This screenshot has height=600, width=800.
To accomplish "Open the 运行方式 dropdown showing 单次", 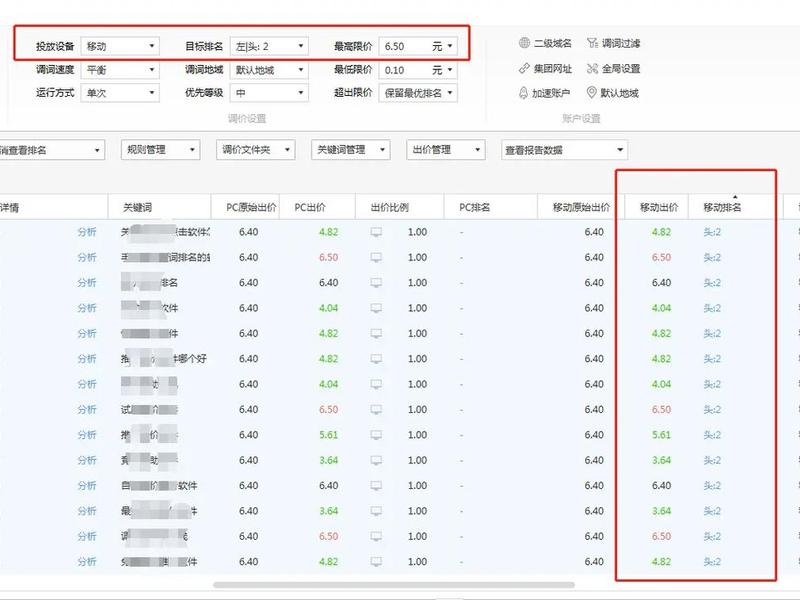I will coord(120,93).
